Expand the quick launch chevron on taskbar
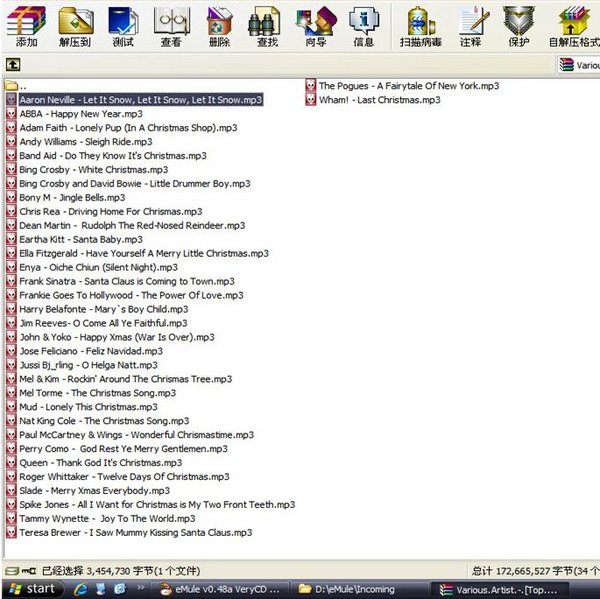600x599 pixels. pos(141,588)
